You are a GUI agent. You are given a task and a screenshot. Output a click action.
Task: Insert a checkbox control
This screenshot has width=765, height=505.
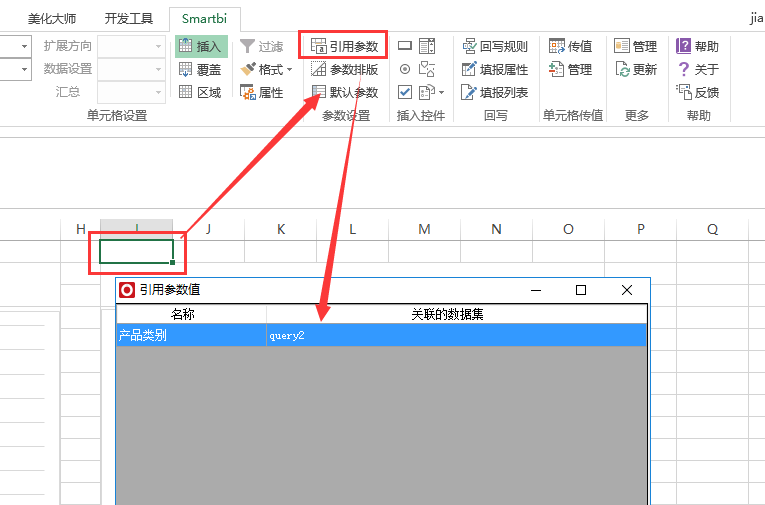405,92
